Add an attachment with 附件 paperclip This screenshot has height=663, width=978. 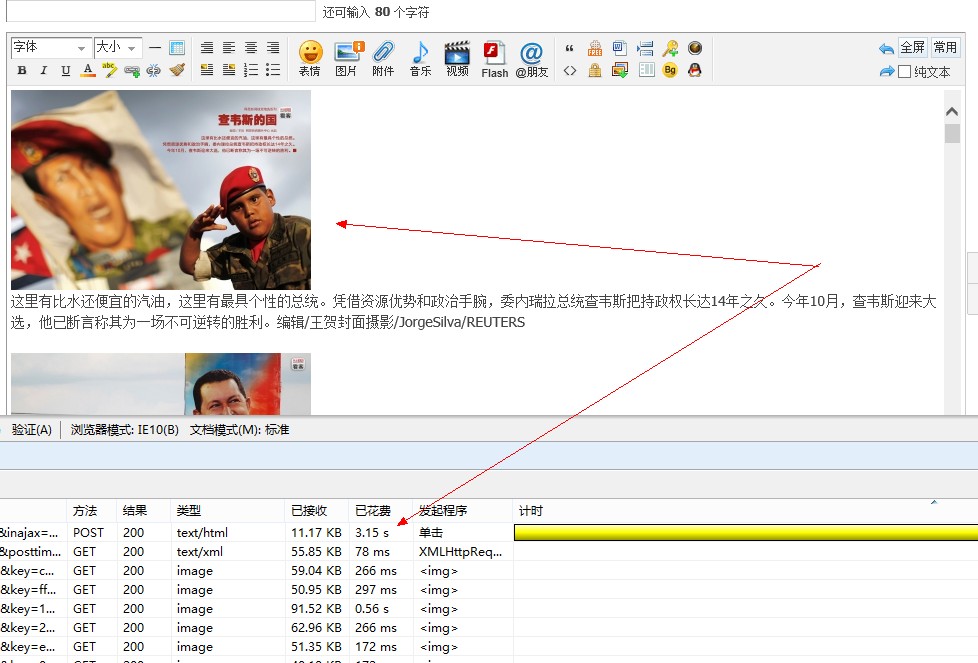click(383, 59)
